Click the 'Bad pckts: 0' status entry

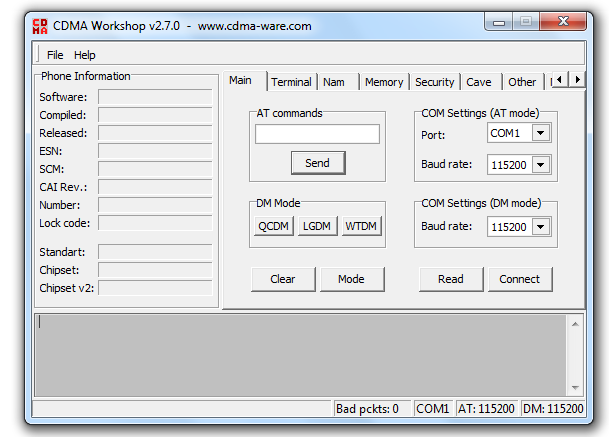tap(372, 409)
